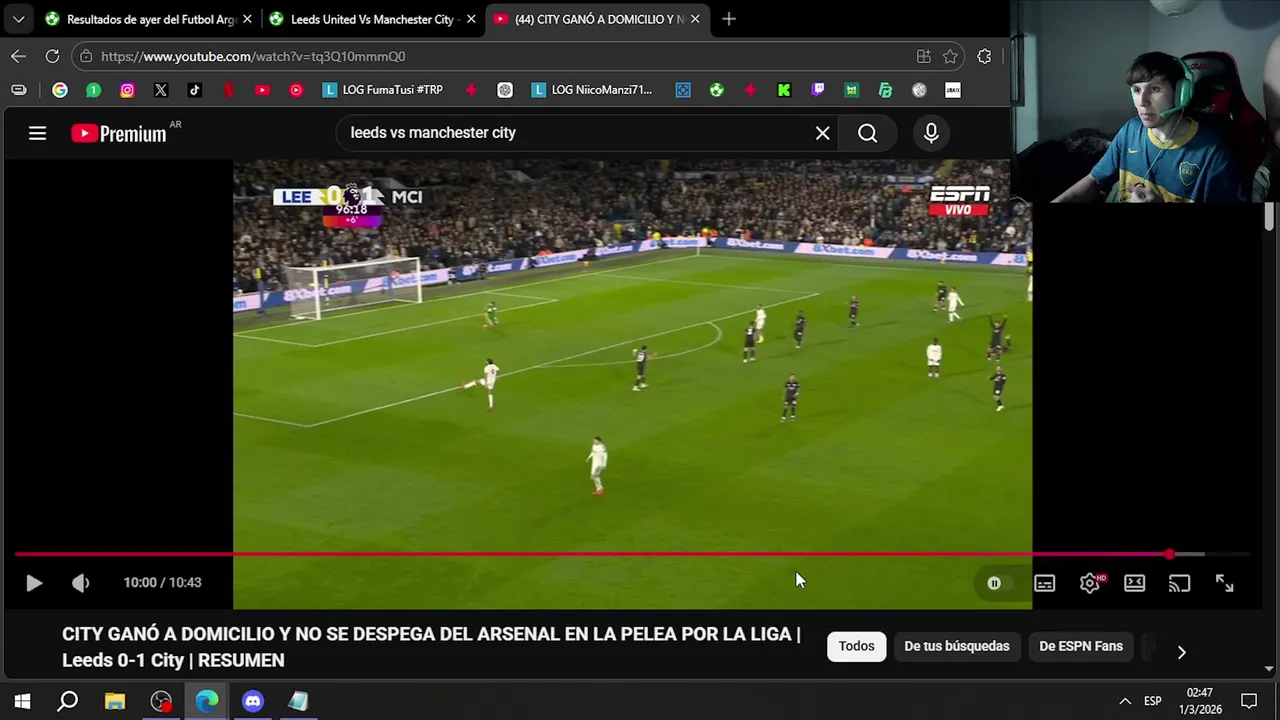The height and width of the screenshot is (720, 1280).
Task: Show hidden system tray icons
Action: coord(1125,702)
